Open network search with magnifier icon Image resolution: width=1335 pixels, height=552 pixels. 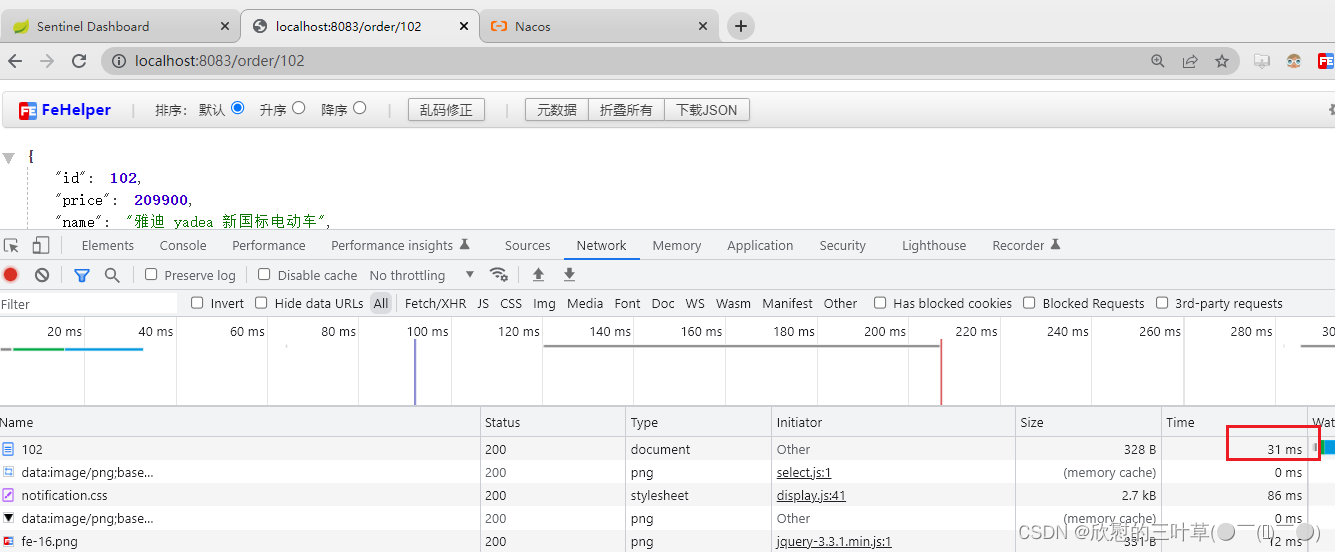(112, 275)
